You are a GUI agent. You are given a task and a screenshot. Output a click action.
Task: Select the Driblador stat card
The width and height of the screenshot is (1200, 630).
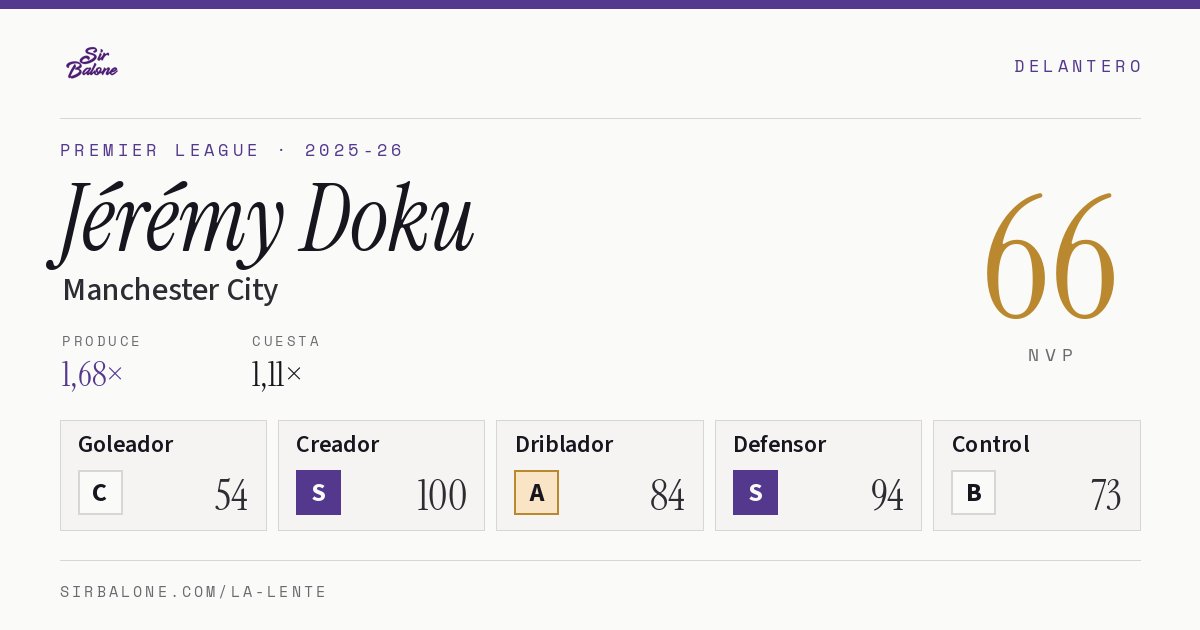(x=600, y=475)
